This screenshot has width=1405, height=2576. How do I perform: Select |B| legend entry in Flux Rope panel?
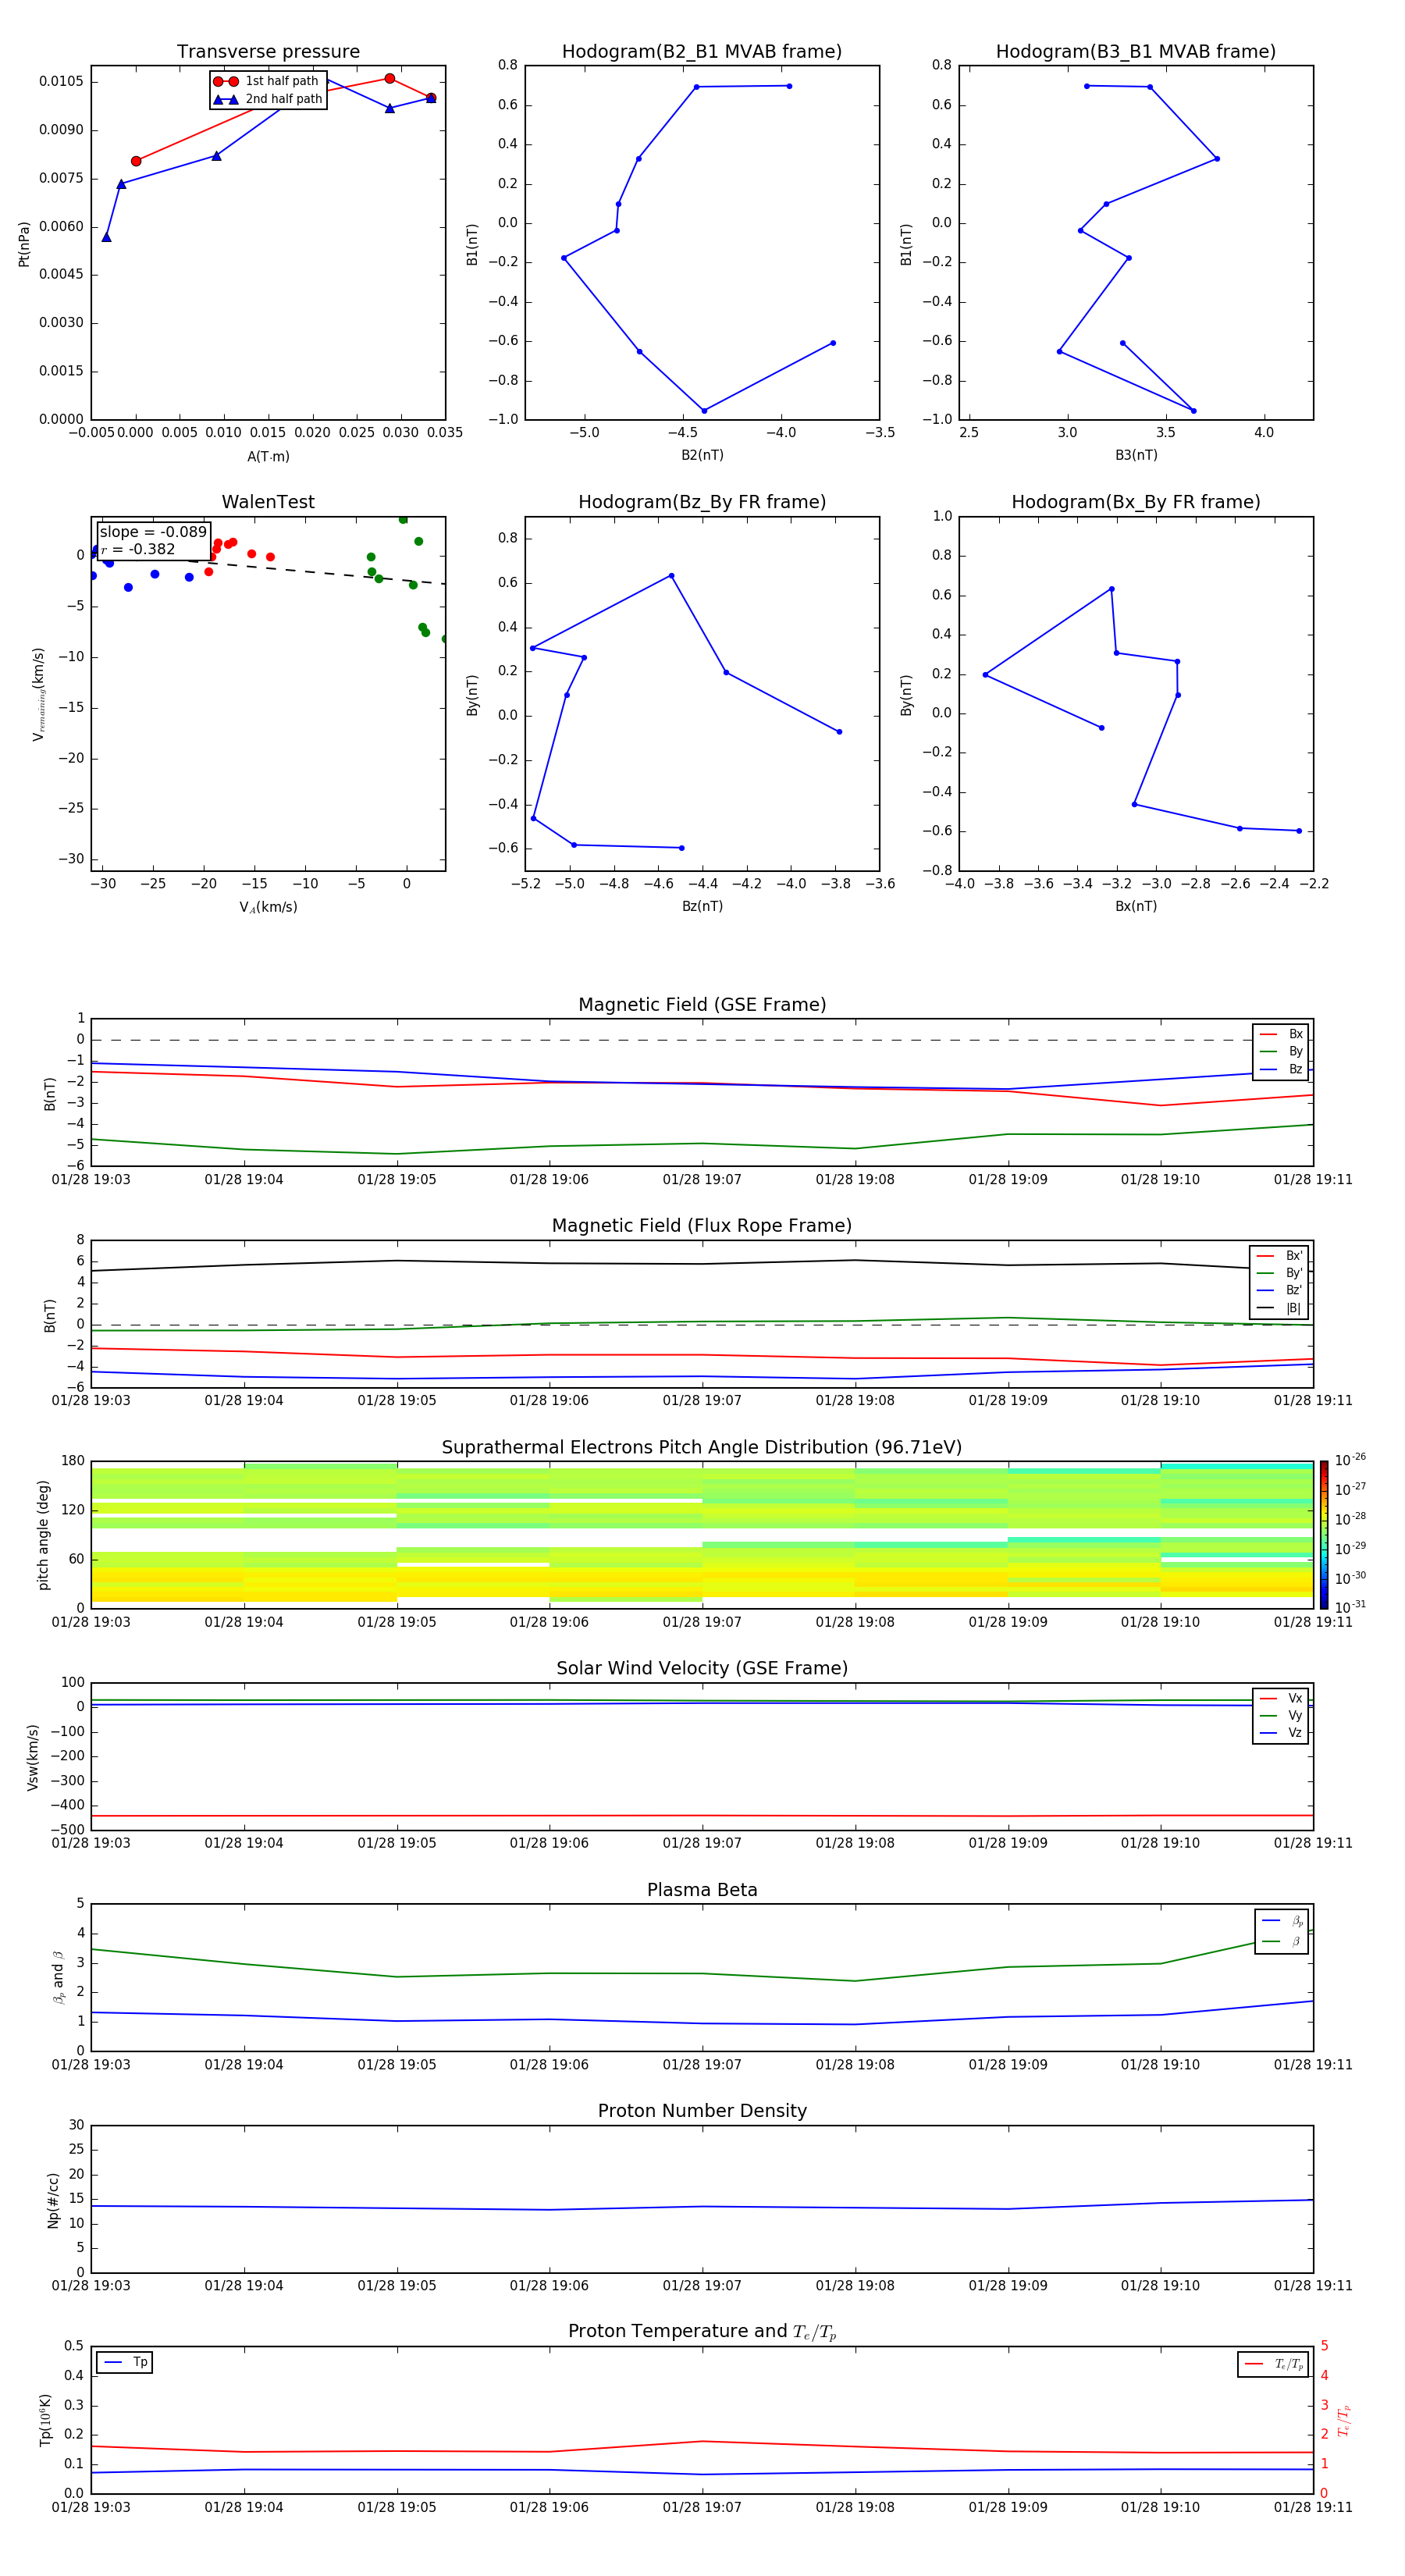pyautogui.click(x=1280, y=1308)
